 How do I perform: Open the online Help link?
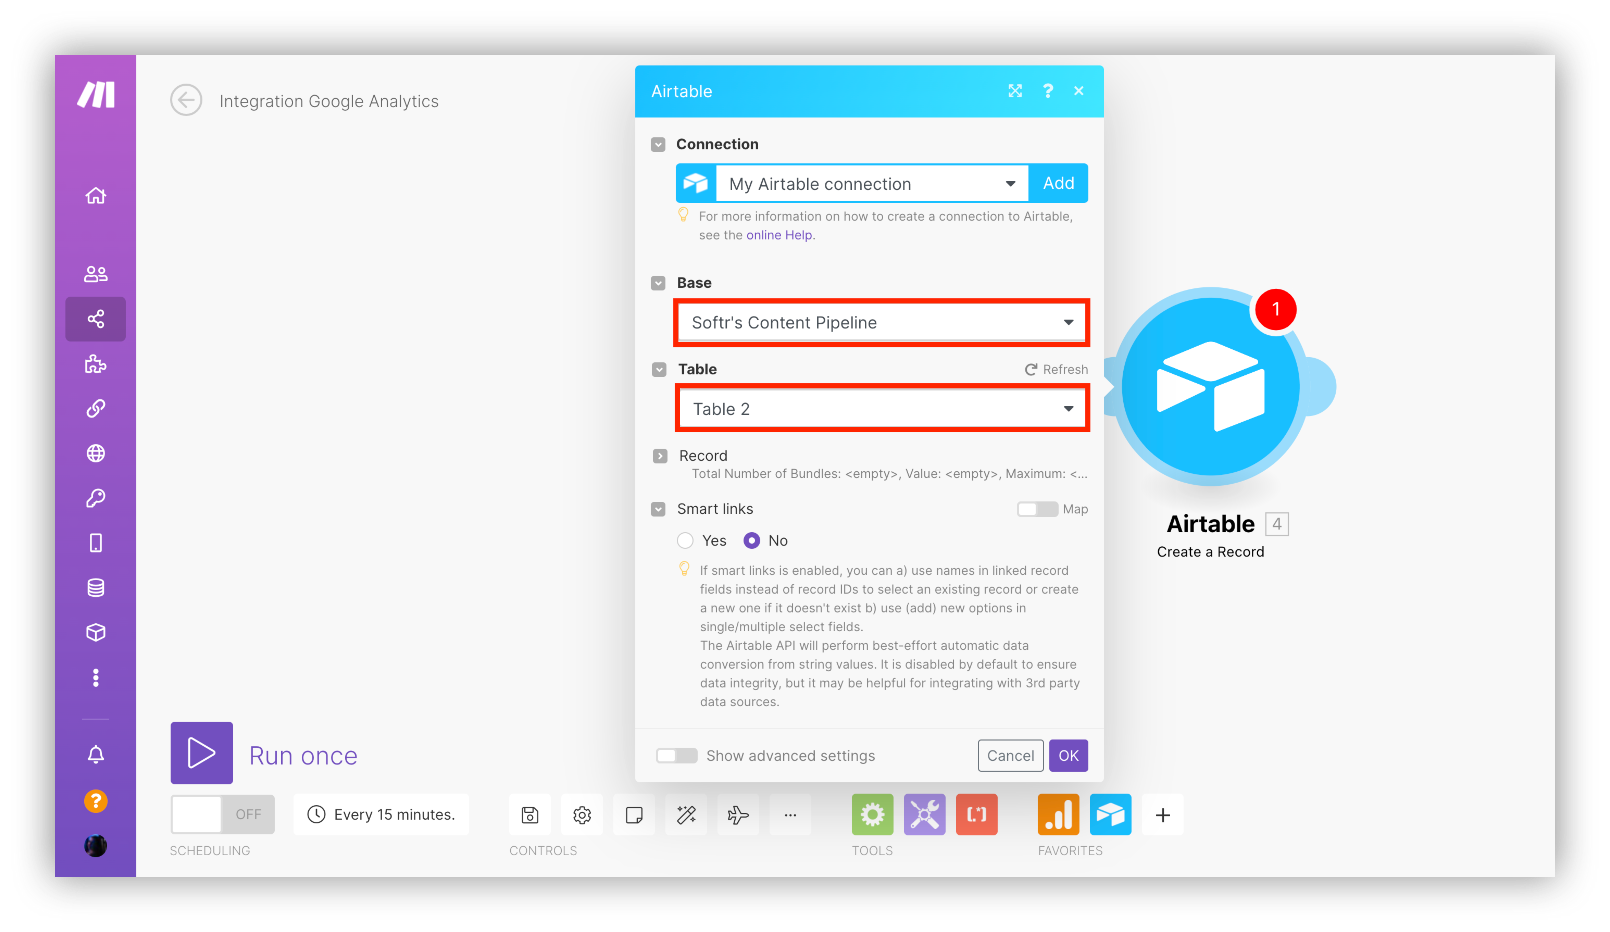tap(779, 235)
